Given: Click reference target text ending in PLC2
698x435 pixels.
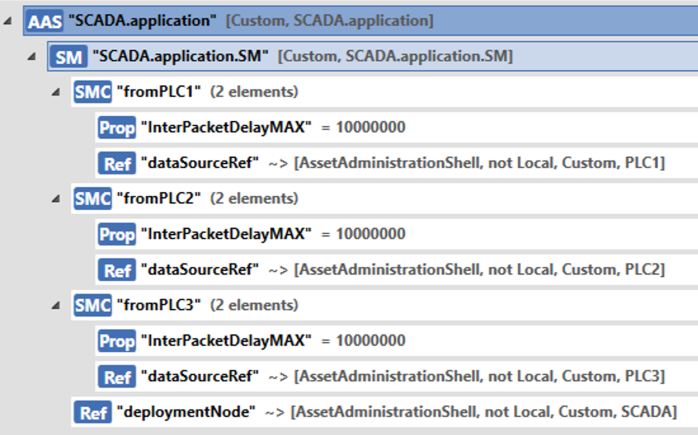Looking at the screenshot, I should 479,269.
